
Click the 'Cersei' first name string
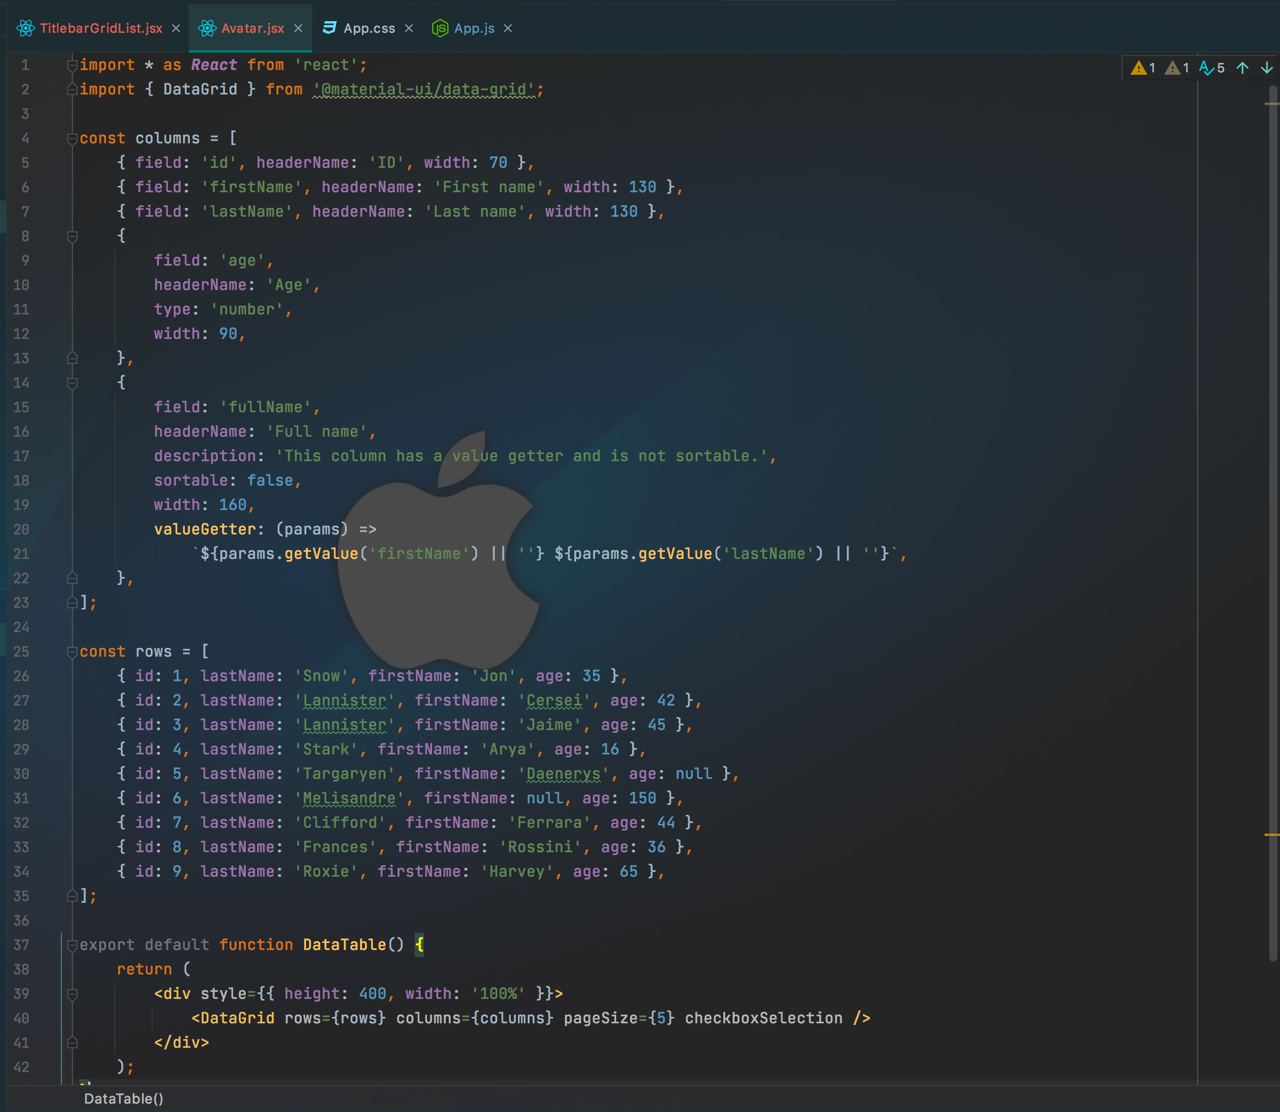point(555,701)
